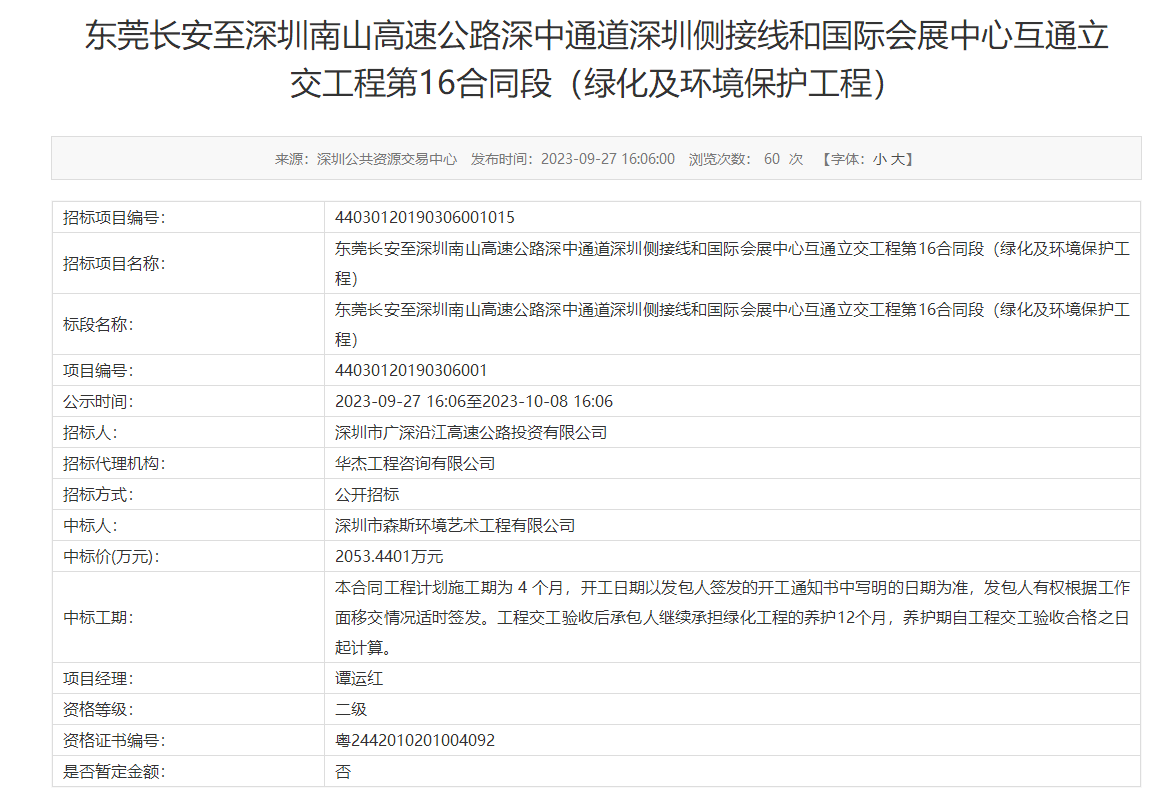Click the tenderer 深圳市广深沿江高速公路投资有限公司
This screenshot has height=795, width=1170.
[x=471, y=432]
